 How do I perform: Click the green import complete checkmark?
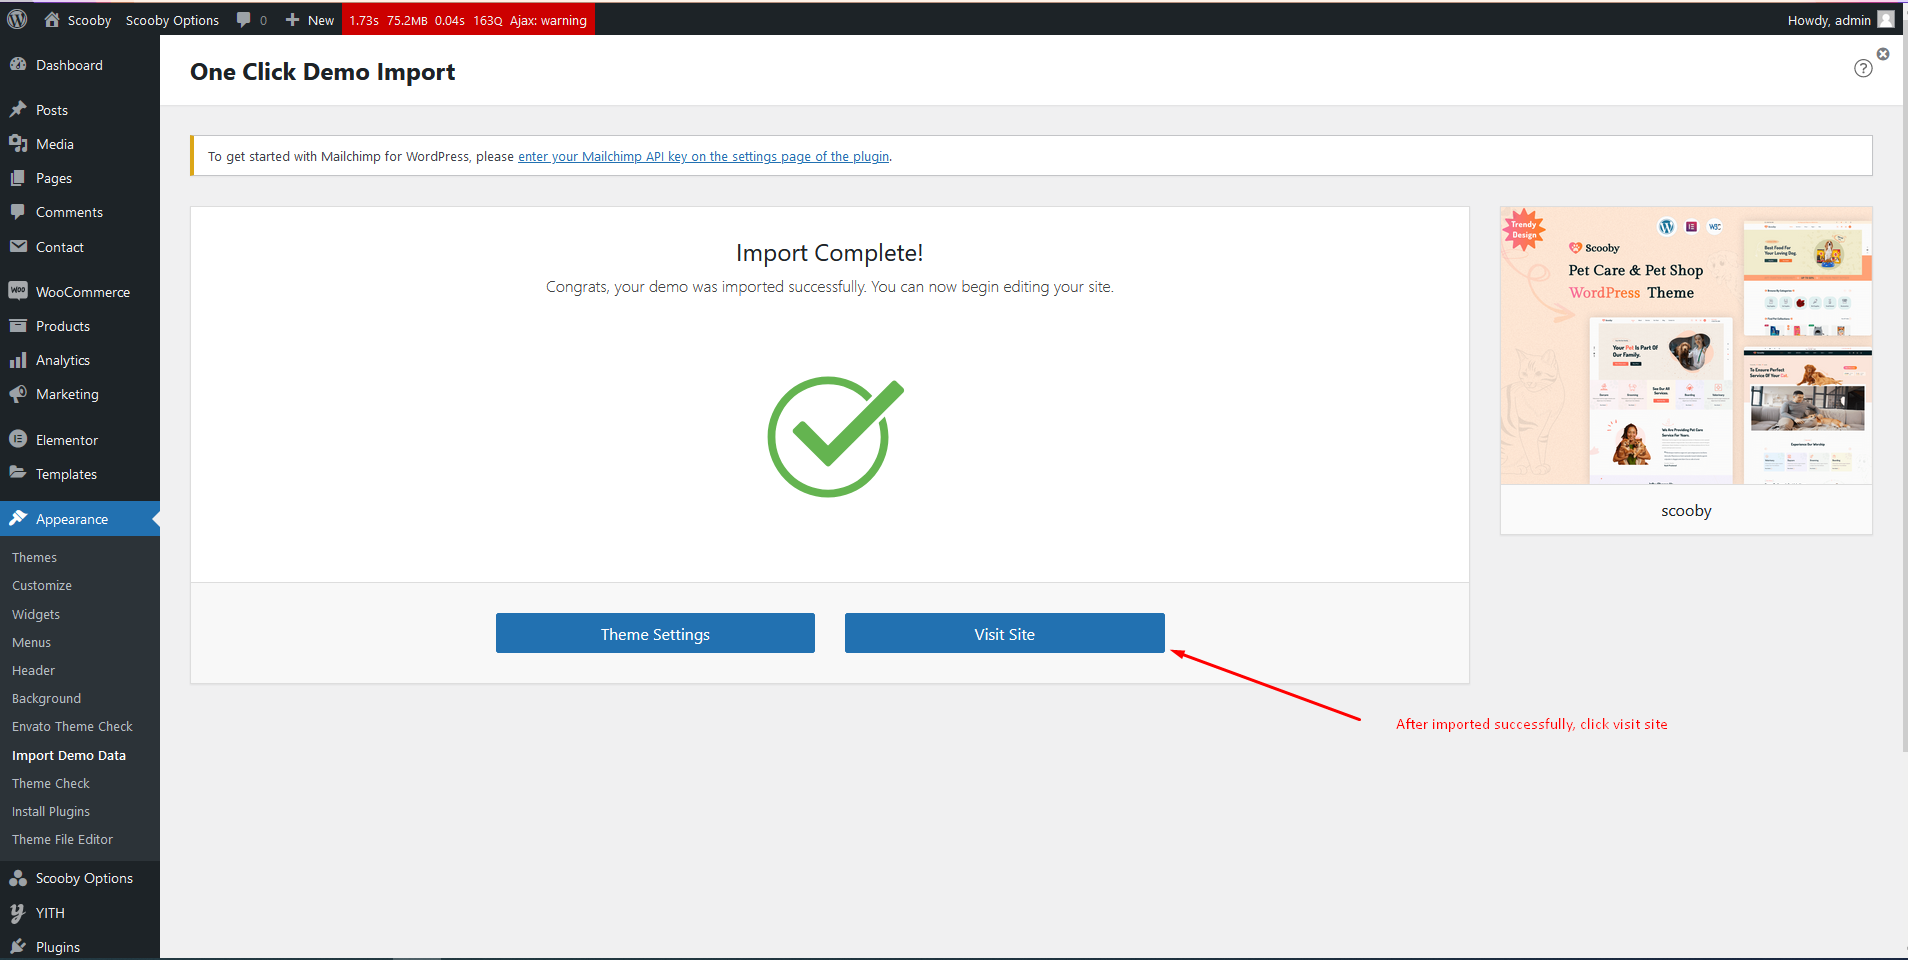click(834, 436)
